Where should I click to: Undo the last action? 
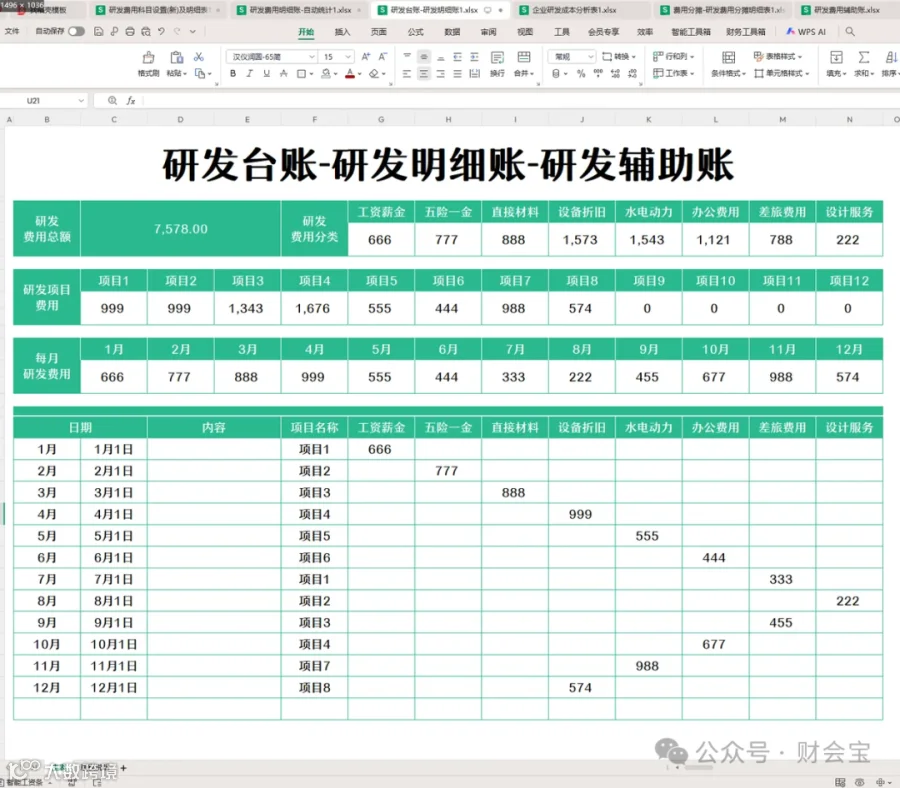[161, 32]
